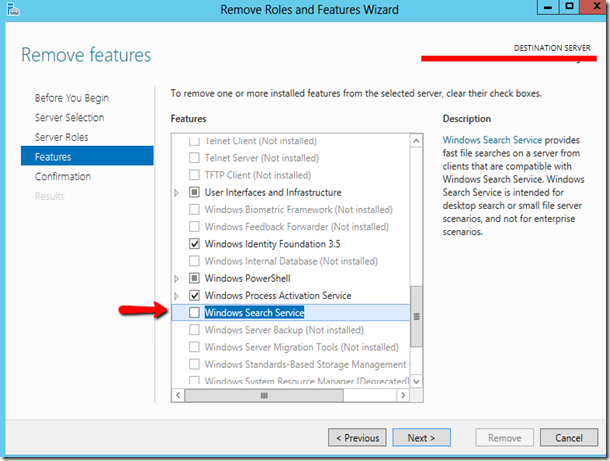
Task: Click the vertical scrollbar up arrow
Action: pyautogui.click(x=416, y=141)
